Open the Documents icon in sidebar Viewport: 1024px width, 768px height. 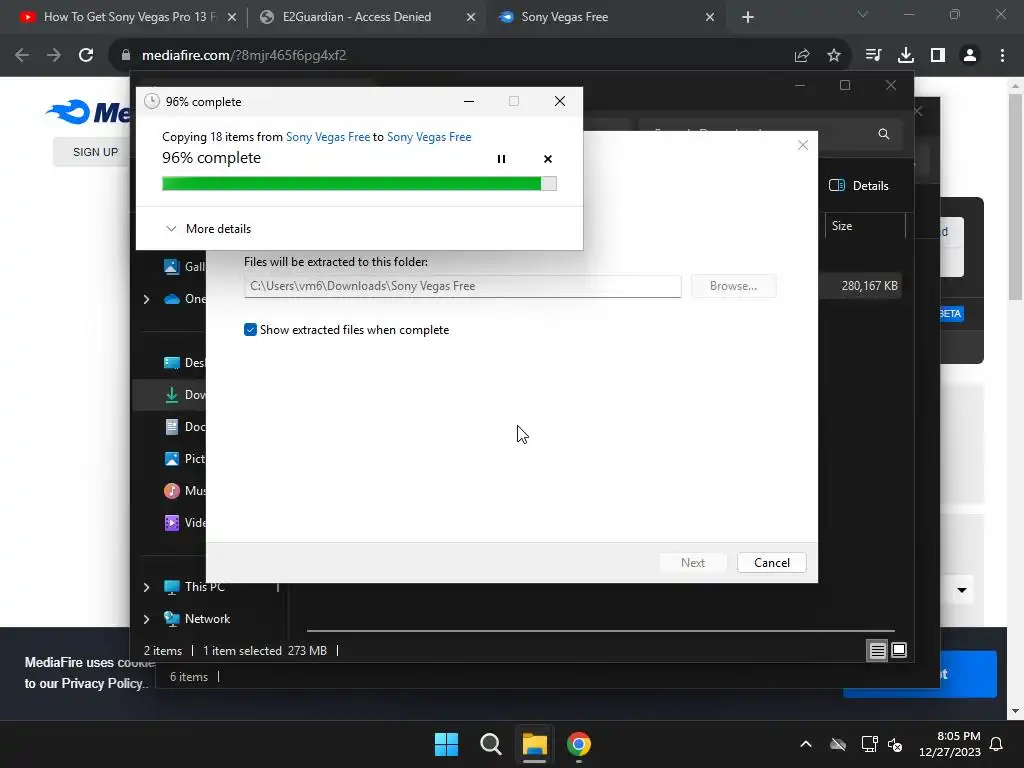[172, 426]
